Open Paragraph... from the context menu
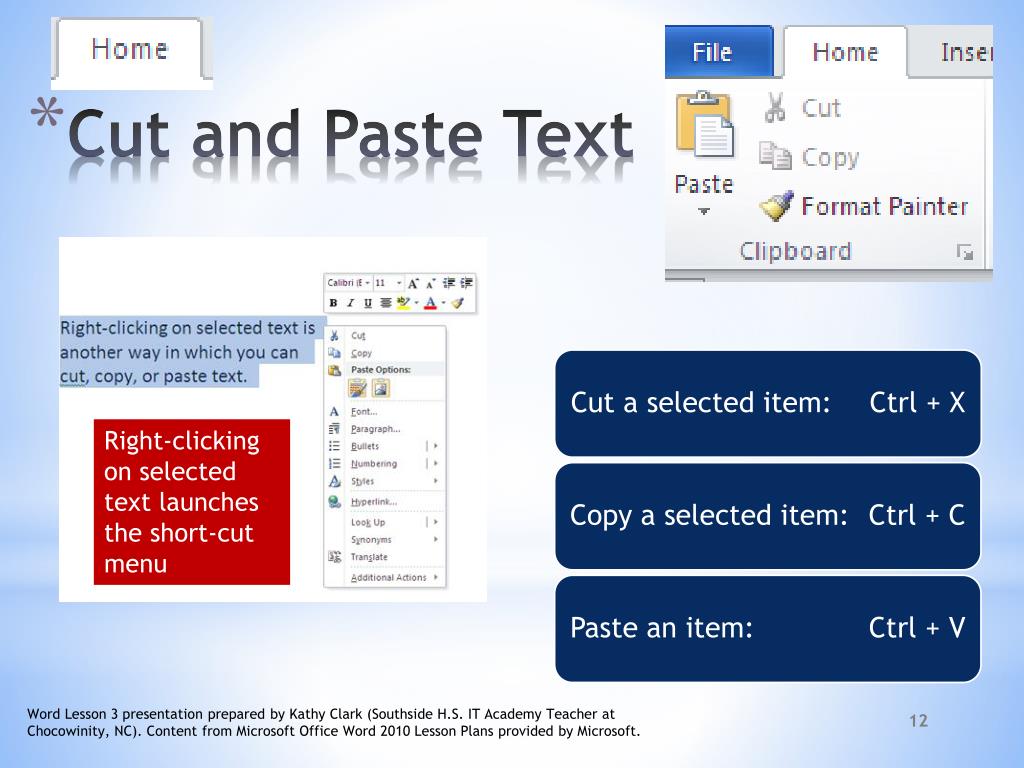1024x768 pixels. (385, 429)
